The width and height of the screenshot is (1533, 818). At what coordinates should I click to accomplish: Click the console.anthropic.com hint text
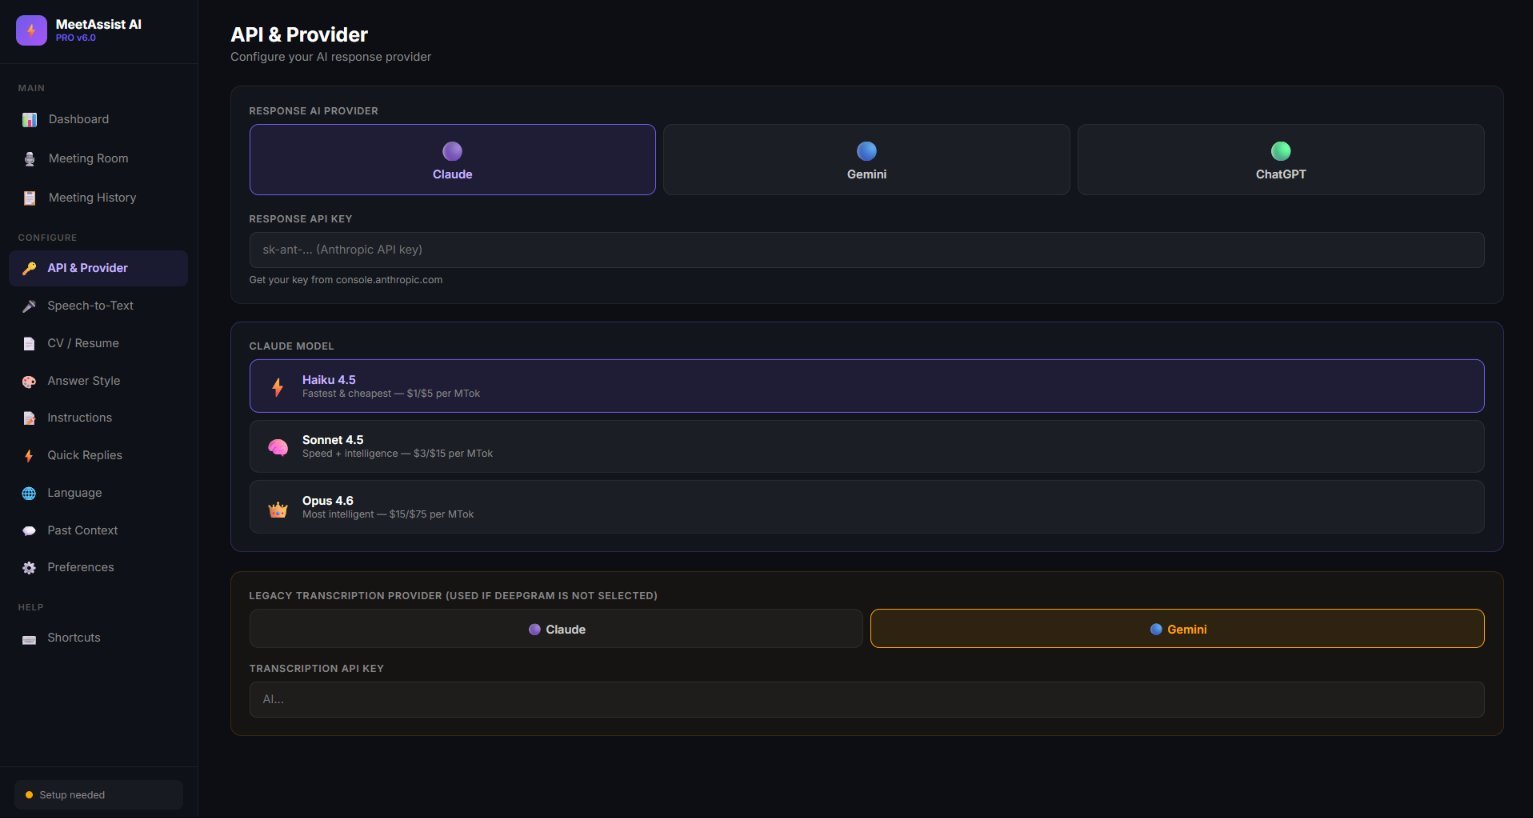click(x=346, y=280)
